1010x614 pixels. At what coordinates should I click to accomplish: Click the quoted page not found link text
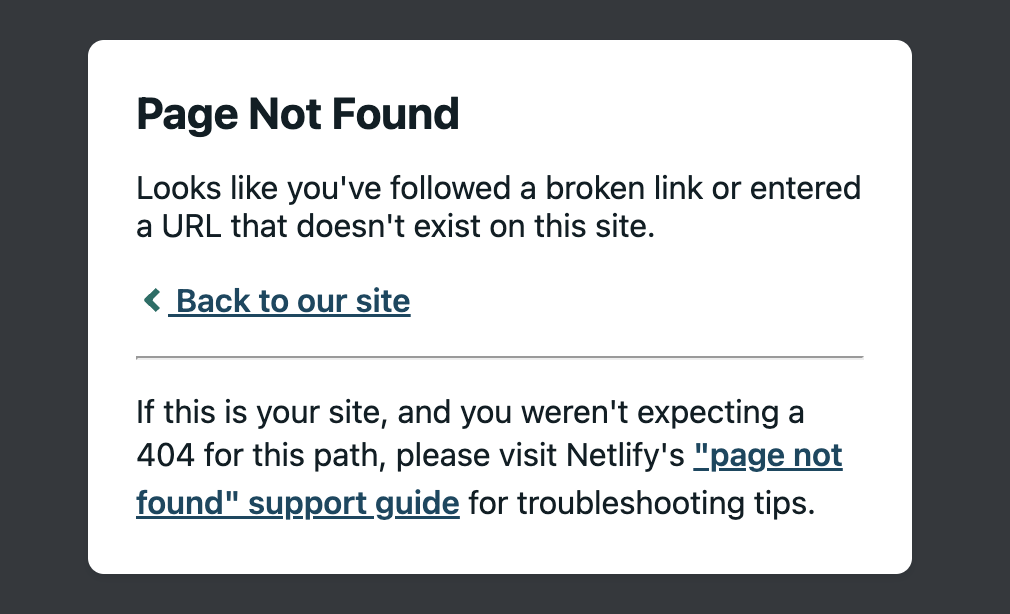click(x=768, y=455)
